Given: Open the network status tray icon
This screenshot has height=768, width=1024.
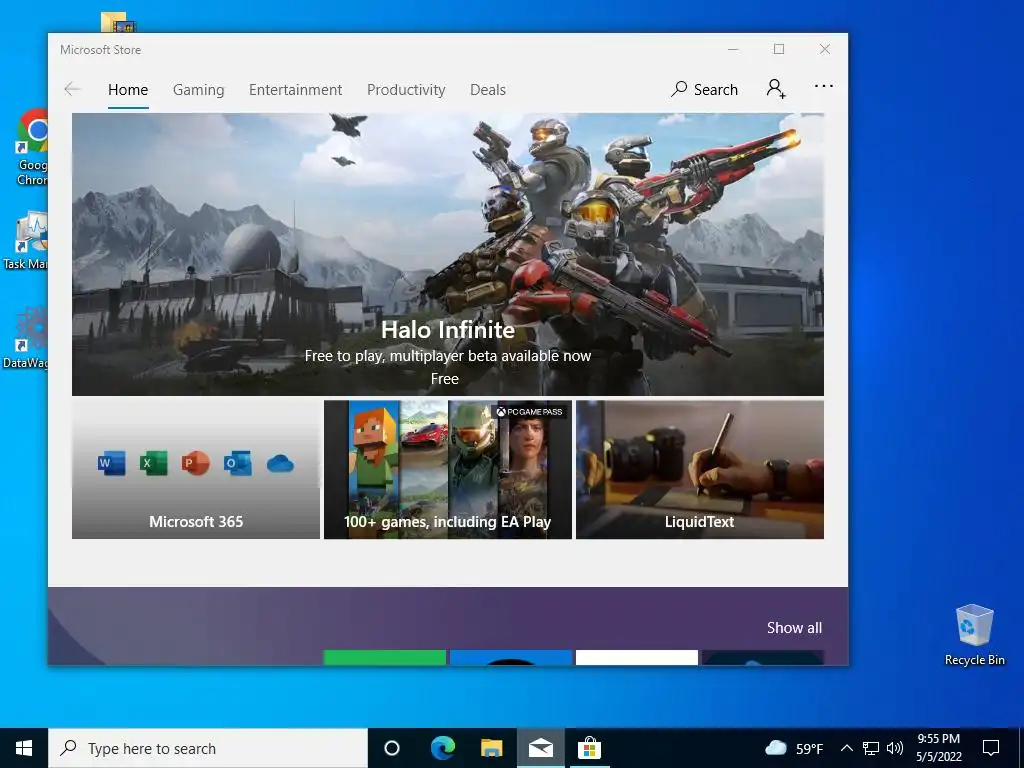Looking at the screenshot, I should 871,748.
